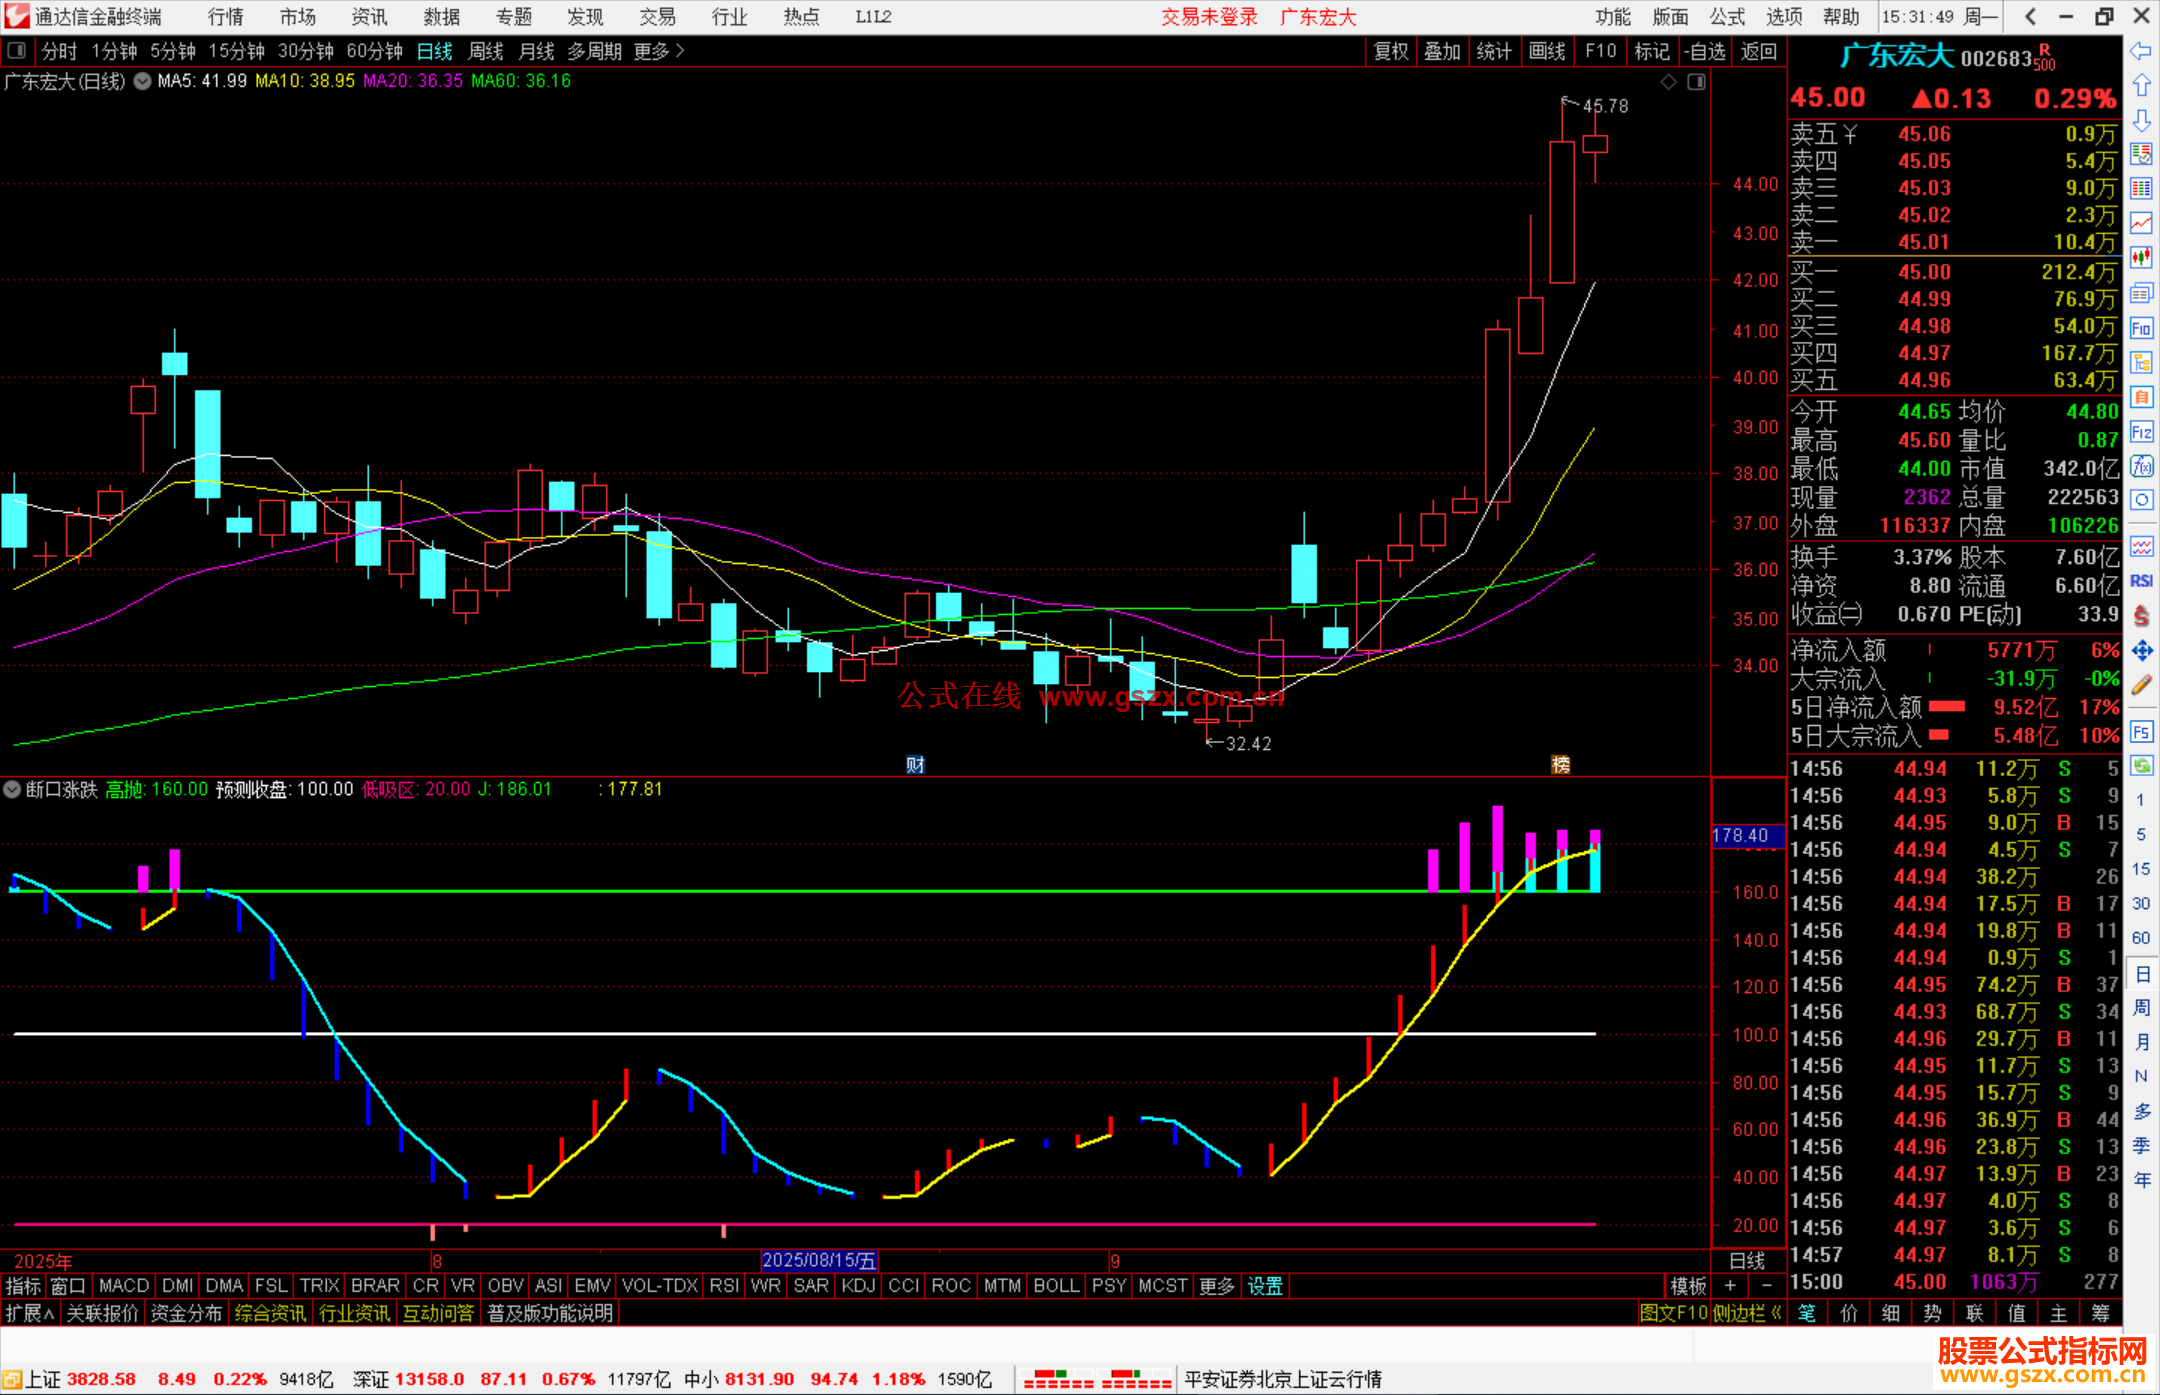Click the diamond icon at chart top right

coord(1668,82)
